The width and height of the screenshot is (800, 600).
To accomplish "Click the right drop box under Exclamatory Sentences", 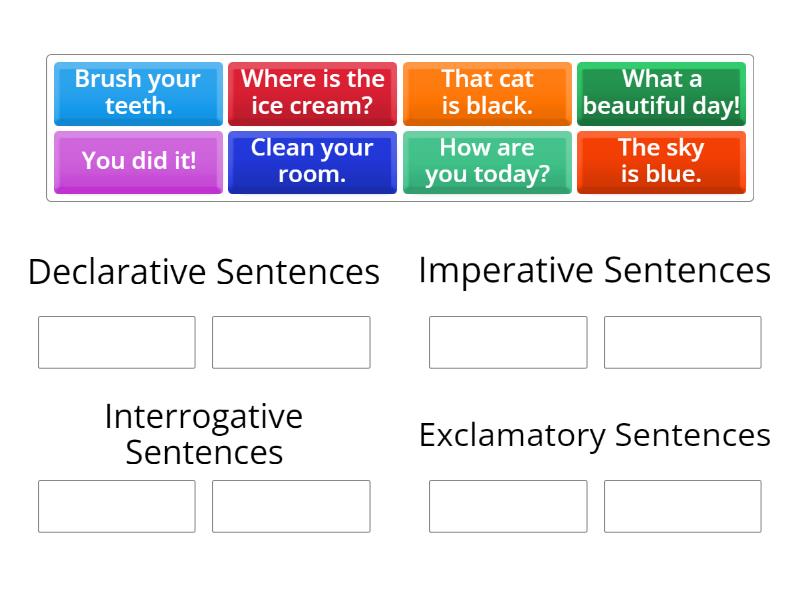I will [683, 506].
